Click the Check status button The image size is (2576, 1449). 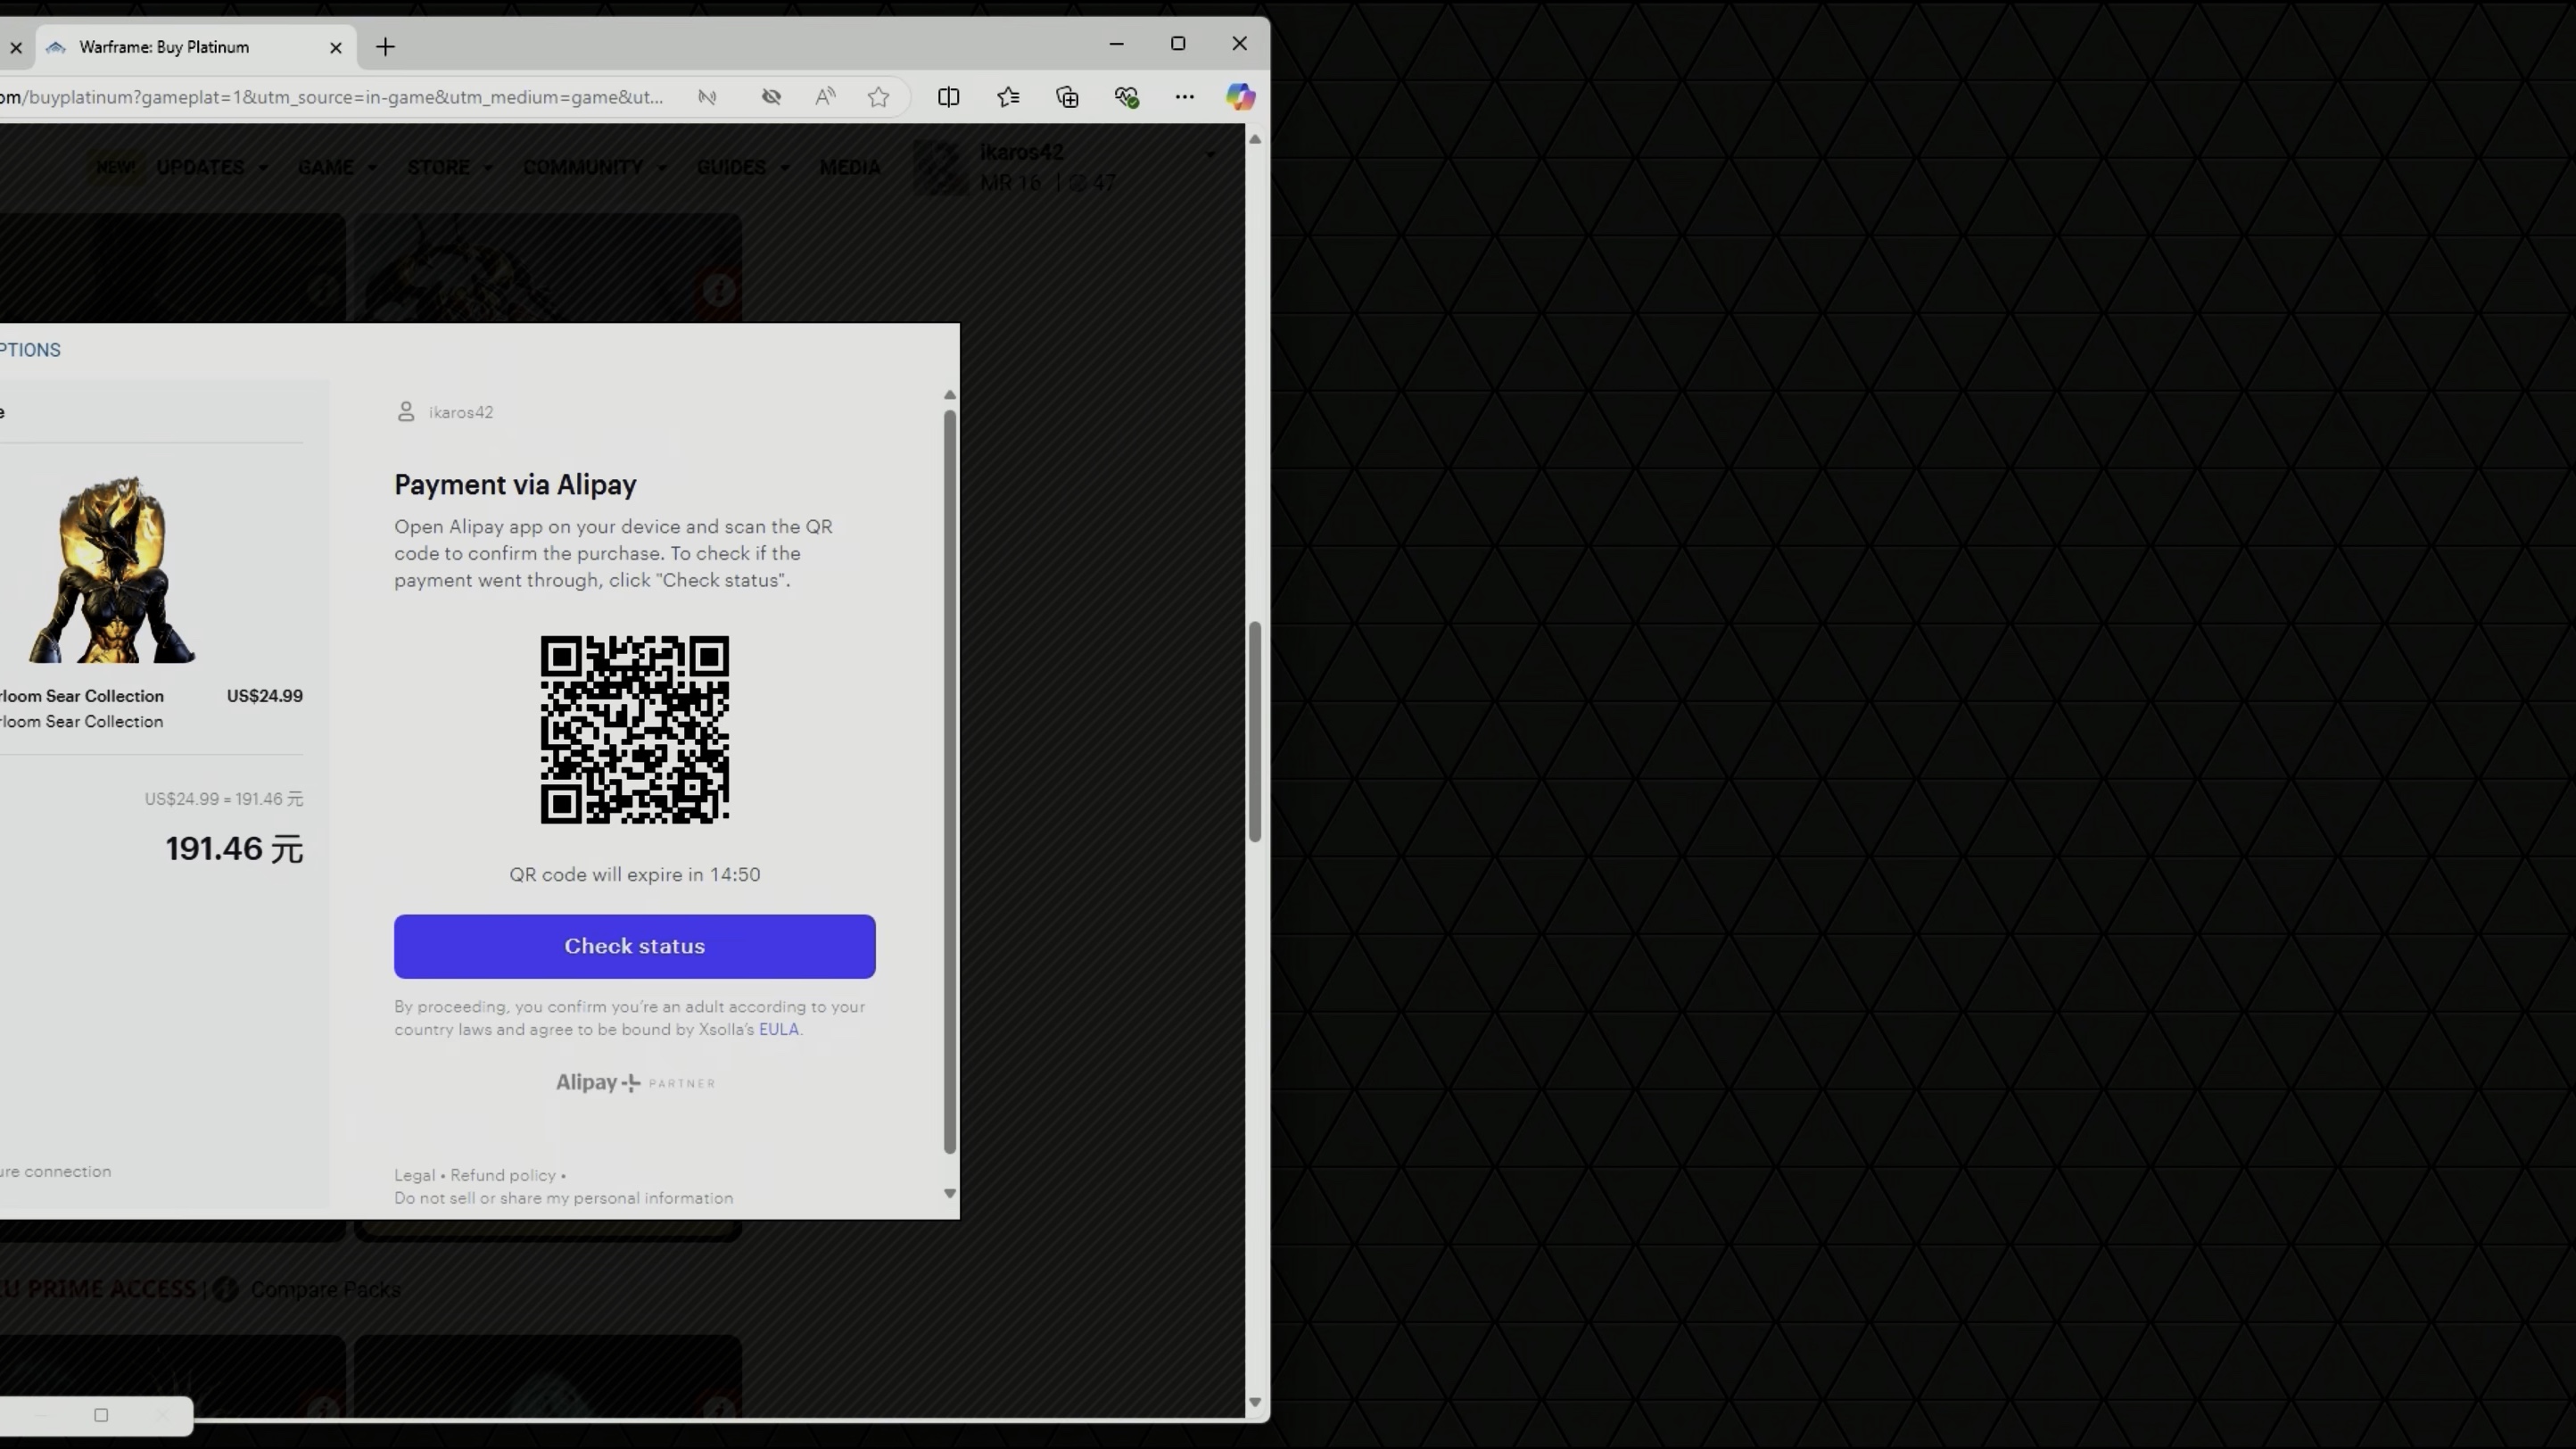pos(634,946)
